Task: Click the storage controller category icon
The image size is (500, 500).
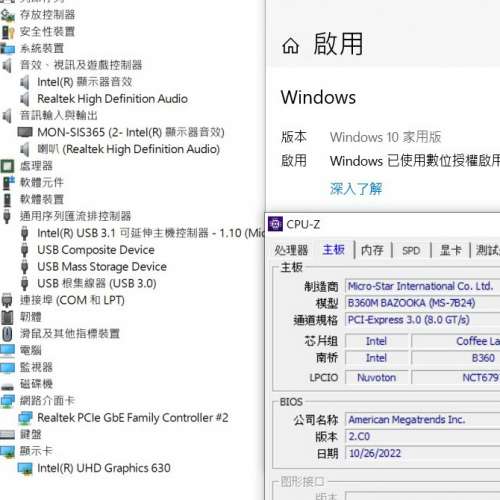Action: [7, 15]
